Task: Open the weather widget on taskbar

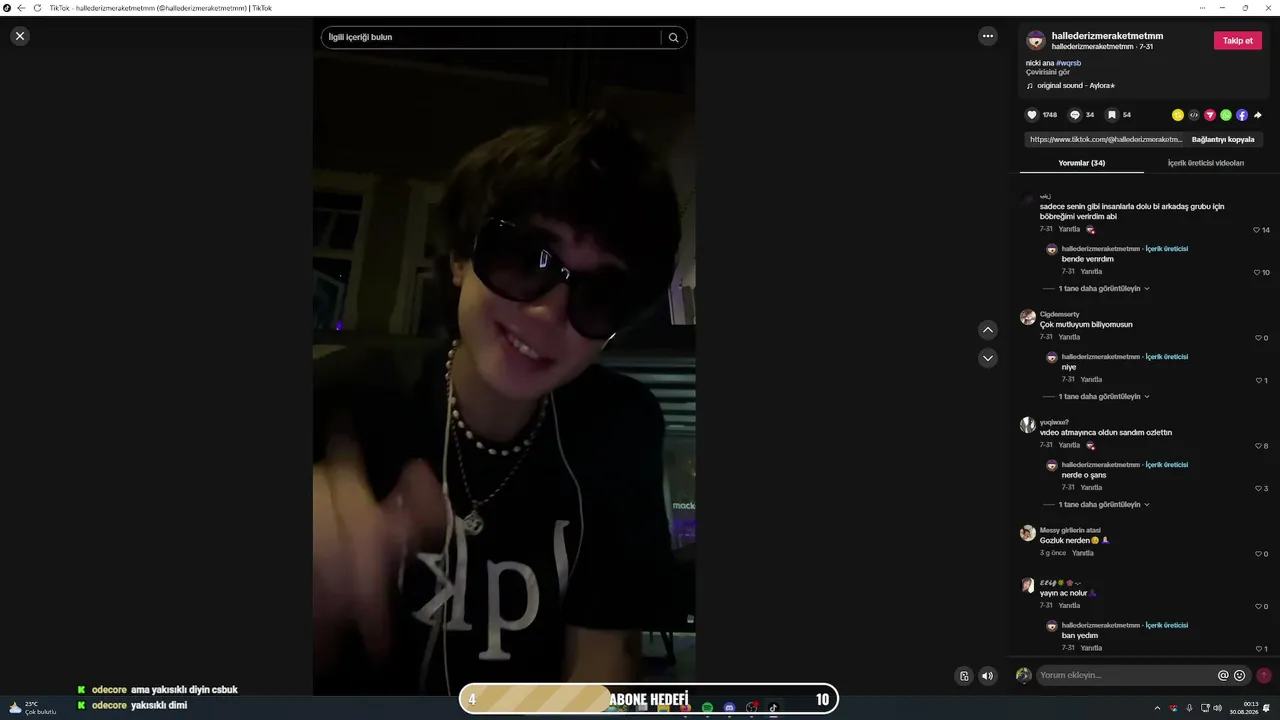Action: 32,708
